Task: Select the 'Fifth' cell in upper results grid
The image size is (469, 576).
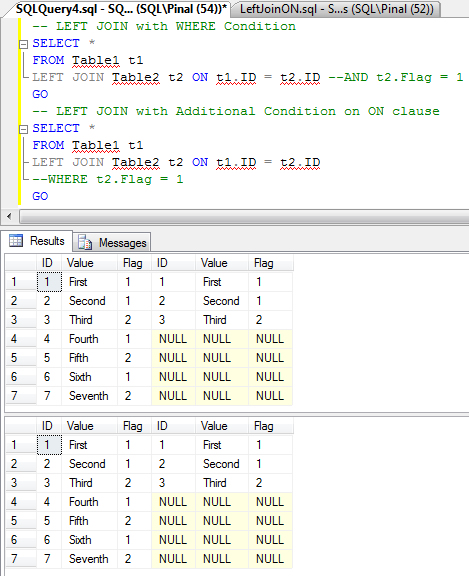Action: pos(89,358)
